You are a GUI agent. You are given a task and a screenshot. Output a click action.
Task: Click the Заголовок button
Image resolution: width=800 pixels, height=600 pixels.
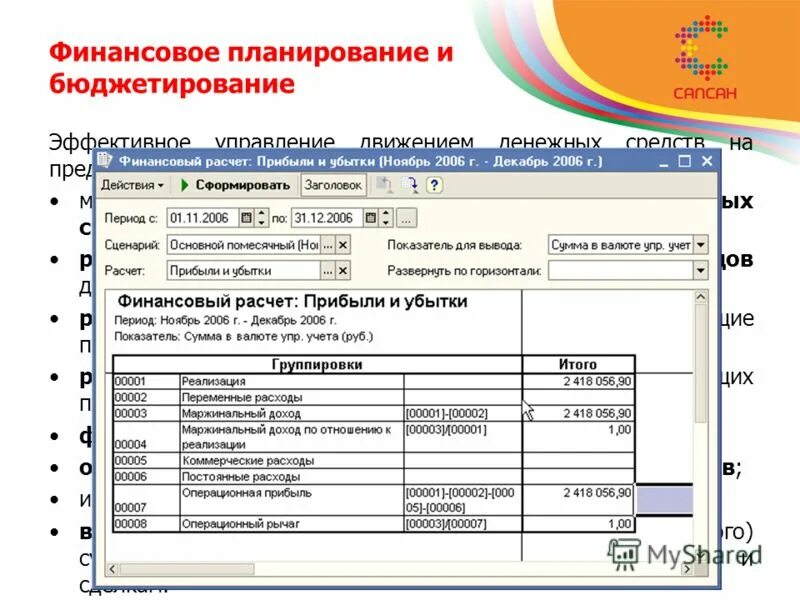(x=332, y=185)
